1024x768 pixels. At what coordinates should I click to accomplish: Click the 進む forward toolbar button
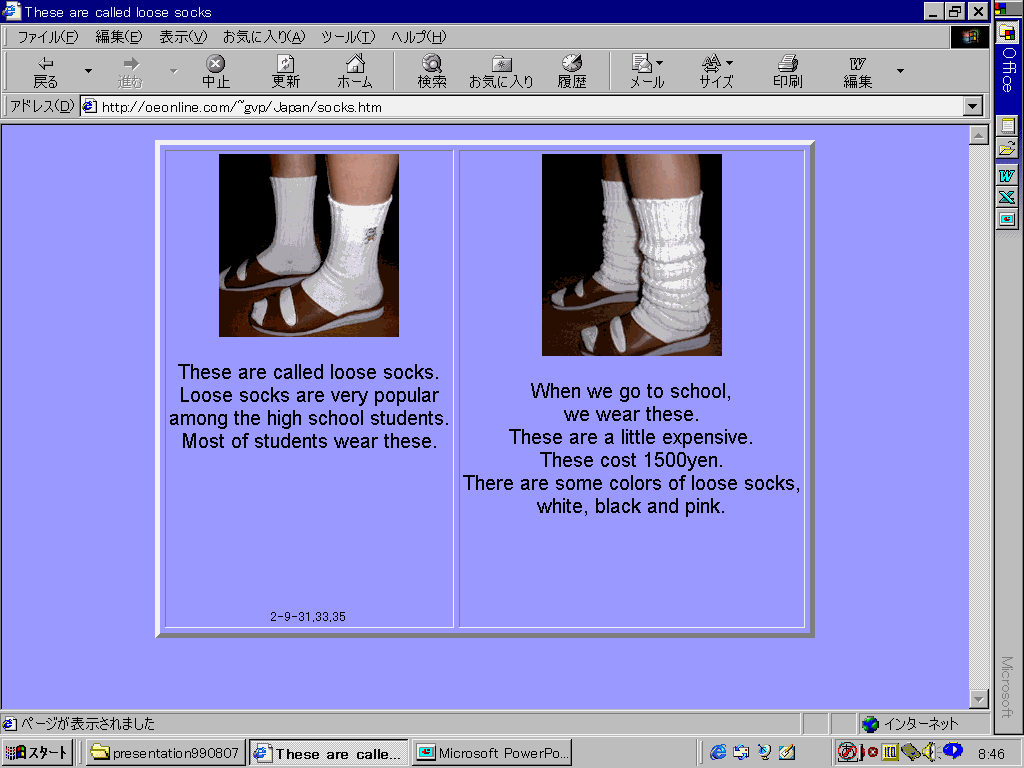[131, 71]
